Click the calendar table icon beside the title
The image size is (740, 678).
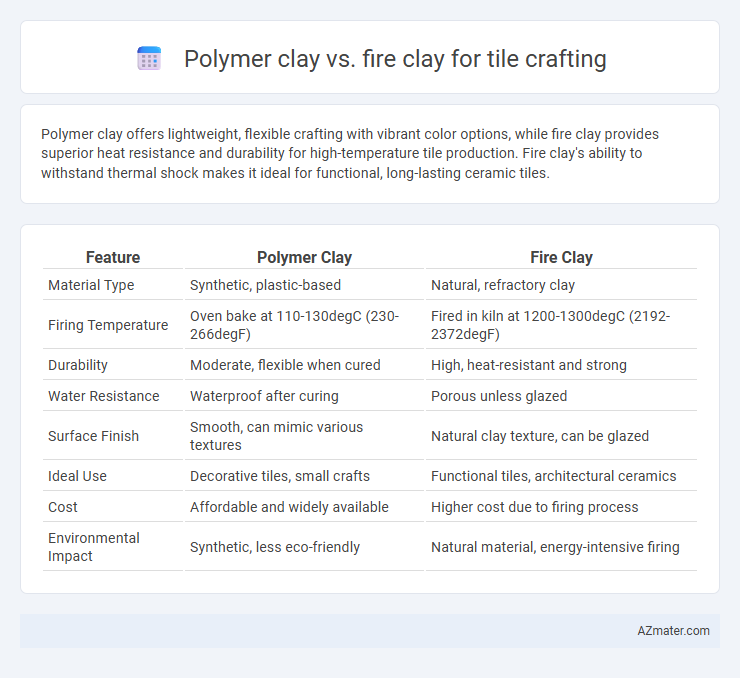[x=149, y=59]
